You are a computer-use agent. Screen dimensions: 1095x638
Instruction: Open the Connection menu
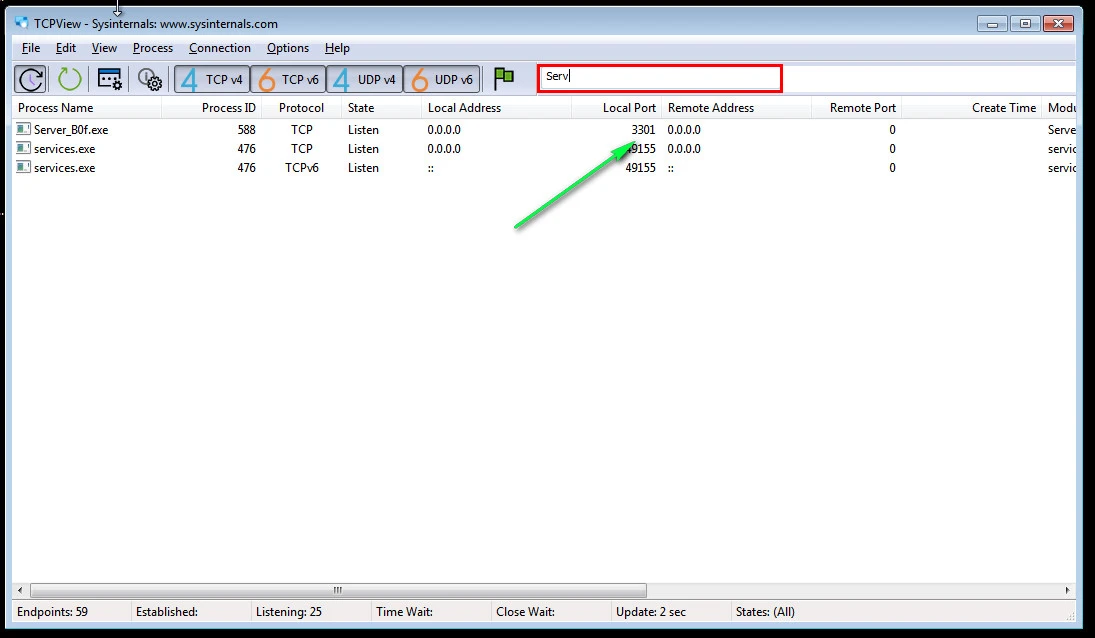coord(220,48)
